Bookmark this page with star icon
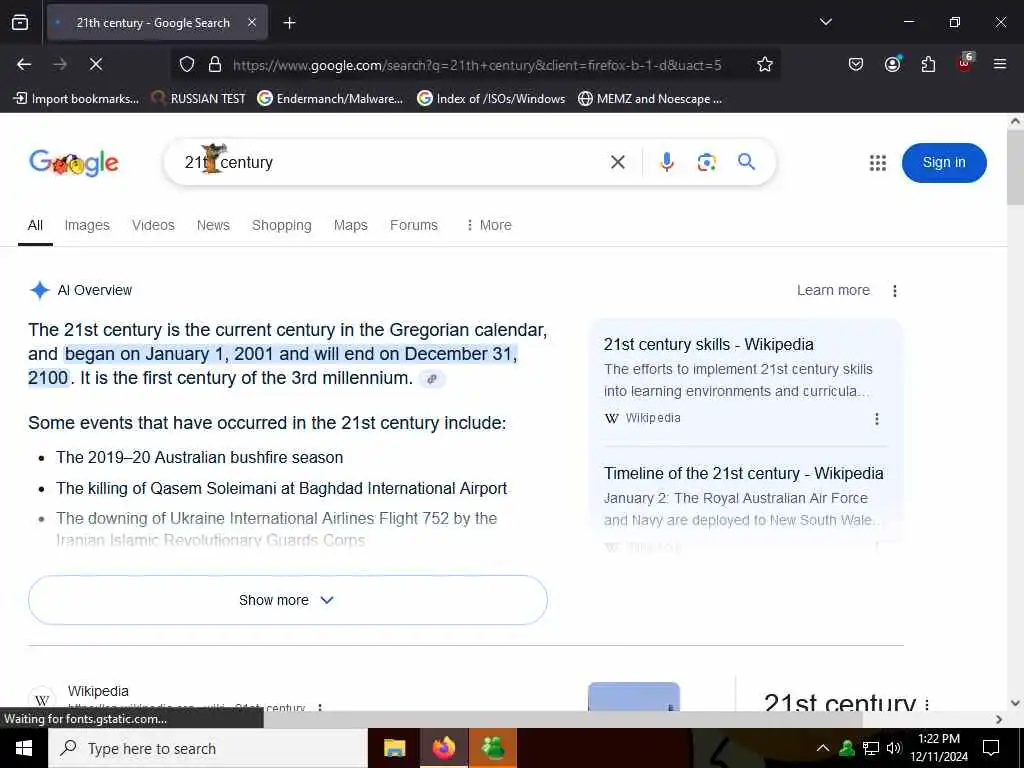1024x768 pixels. [765, 64]
